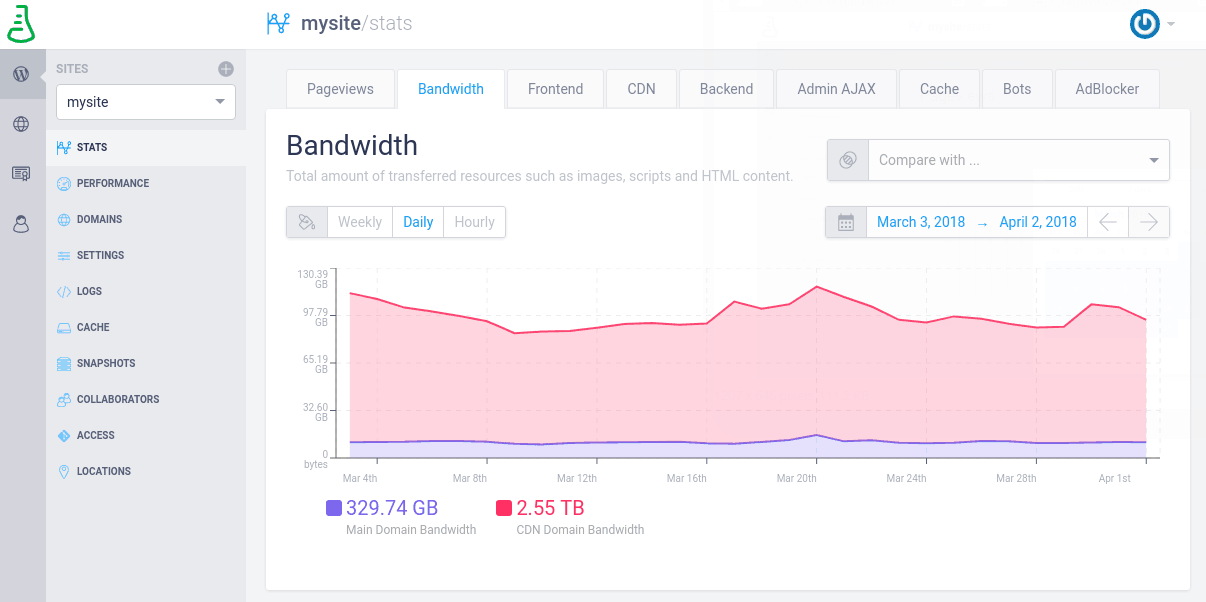Open the Compare with dropdown

click(1018, 160)
